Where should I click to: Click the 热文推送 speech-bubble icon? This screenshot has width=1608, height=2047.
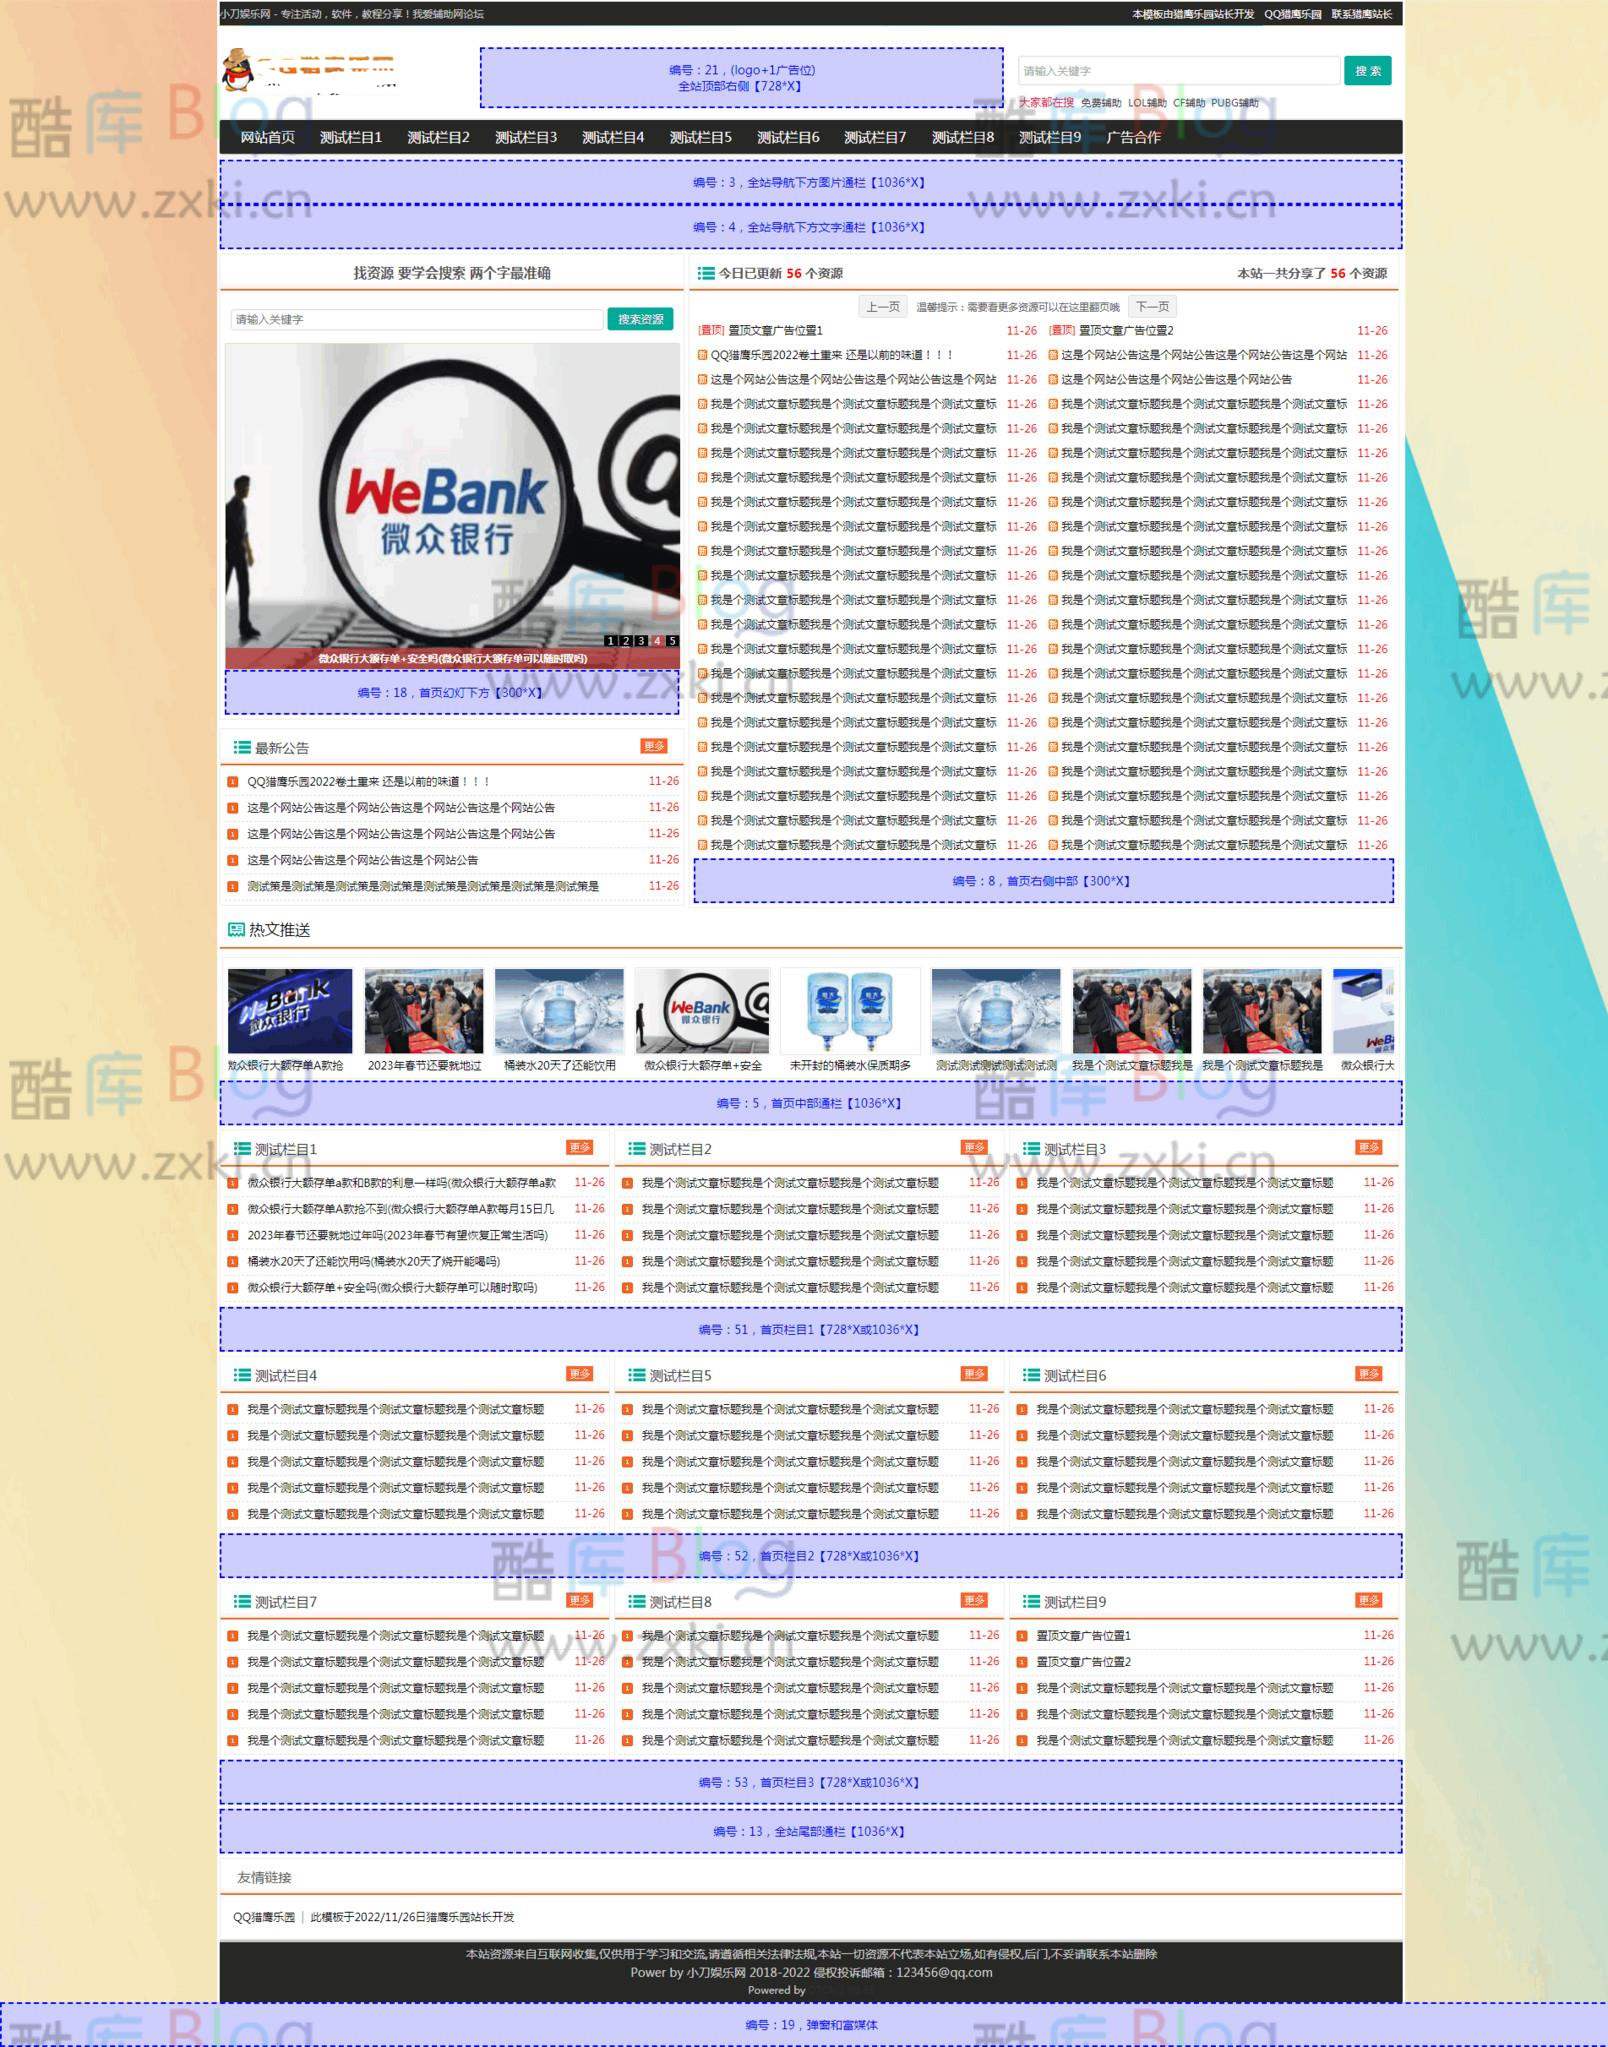coord(235,929)
